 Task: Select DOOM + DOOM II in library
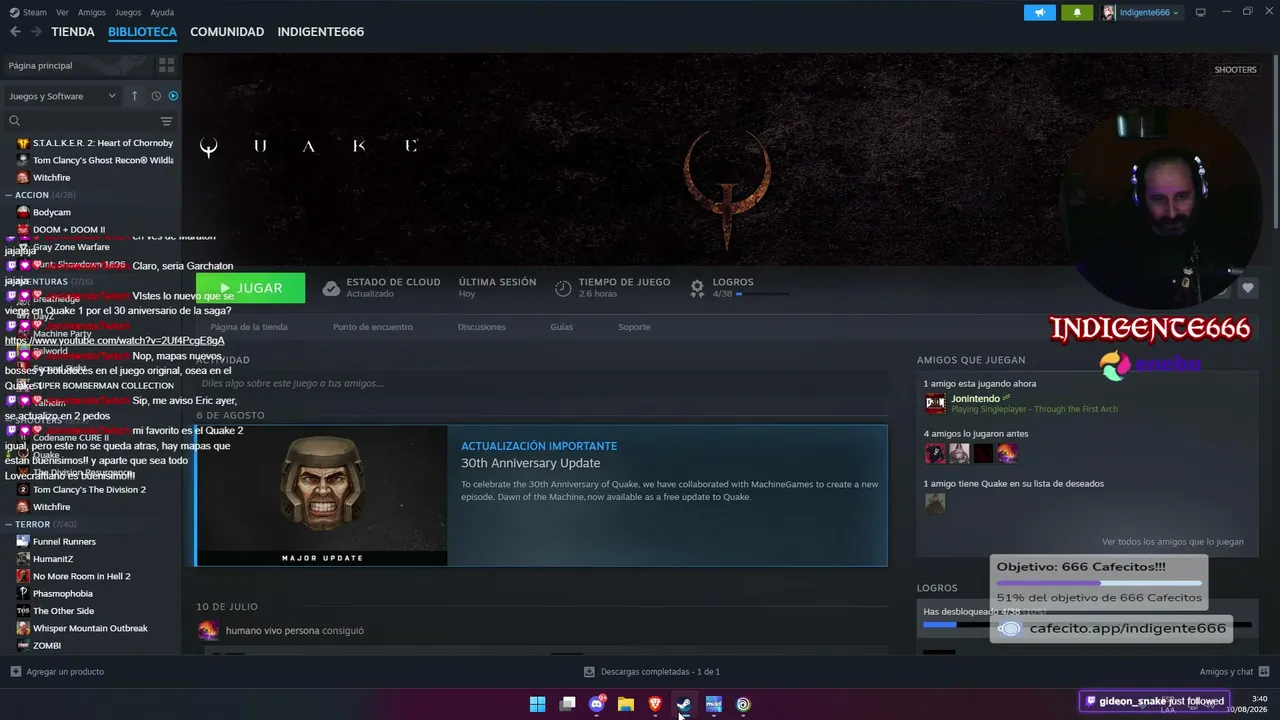tap(69, 230)
